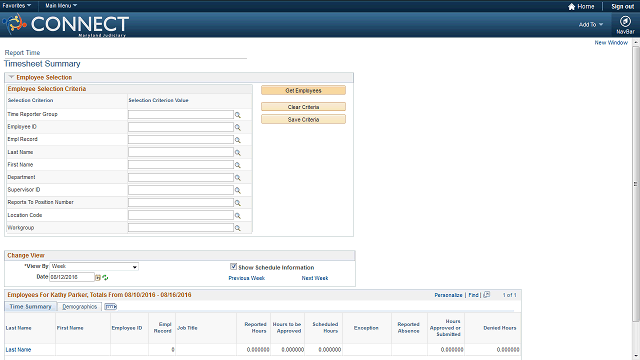Viewport: 640px width, 360px height.
Task: Click the Location Code input field
Action: tap(181, 215)
